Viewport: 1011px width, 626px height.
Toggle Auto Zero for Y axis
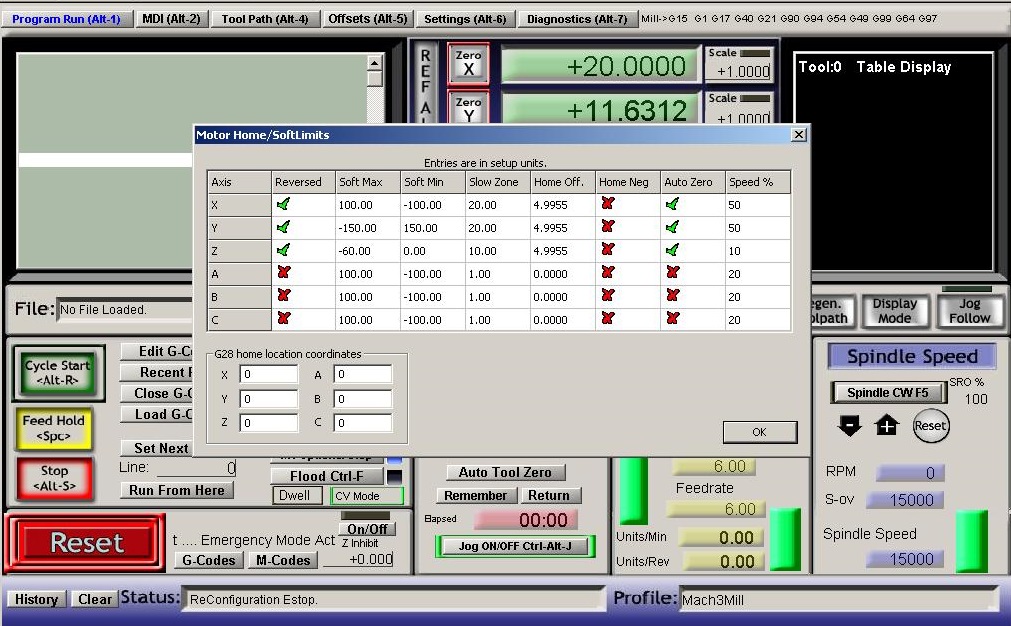tap(672, 227)
